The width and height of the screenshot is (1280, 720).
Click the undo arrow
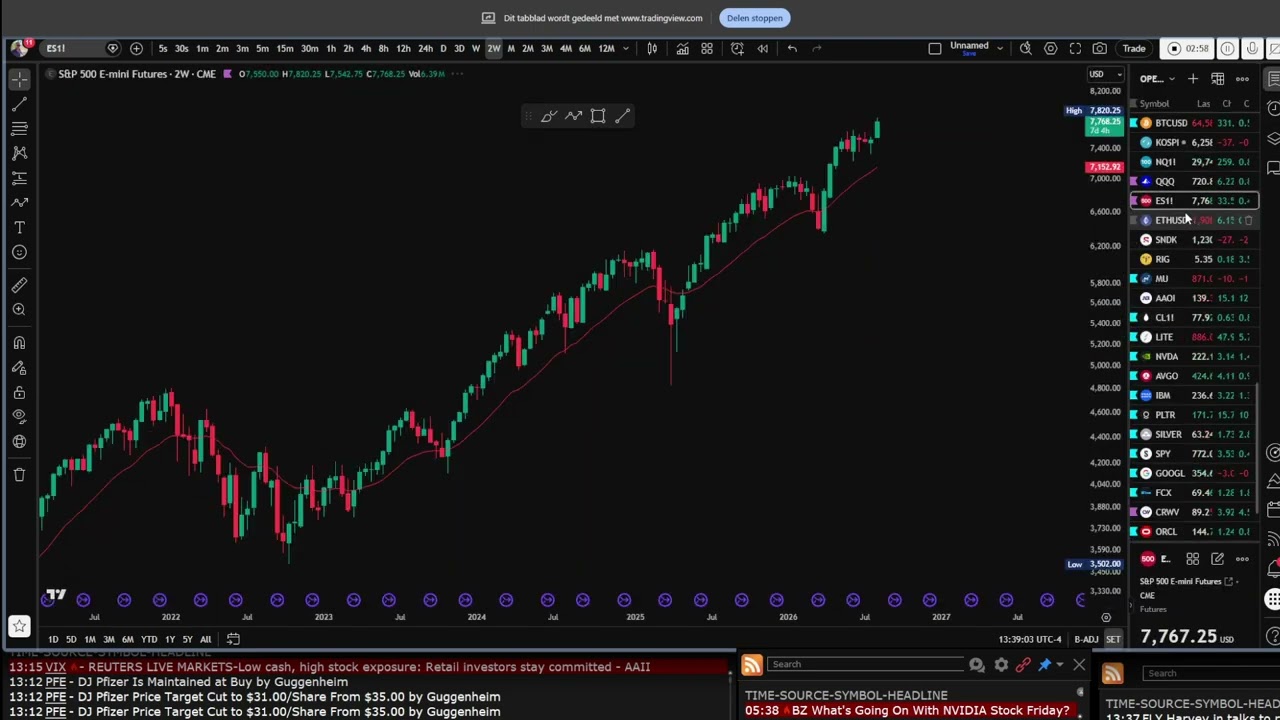point(792,48)
